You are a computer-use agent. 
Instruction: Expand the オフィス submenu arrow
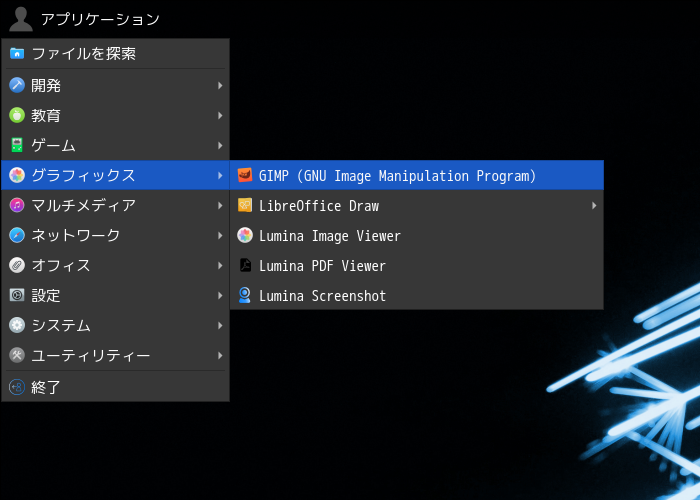tap(220, 265)
